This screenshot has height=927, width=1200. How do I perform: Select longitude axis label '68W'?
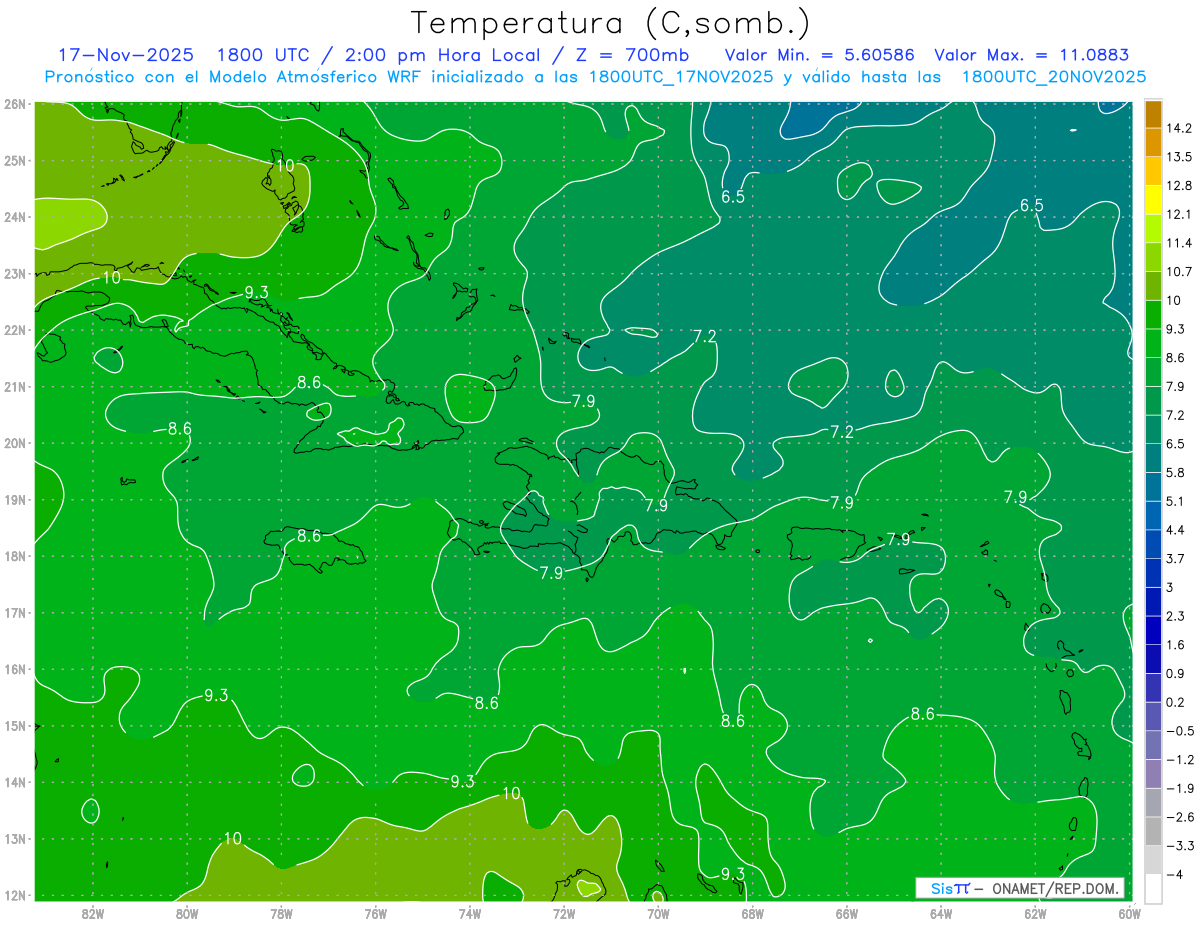[x=753, y=913]
